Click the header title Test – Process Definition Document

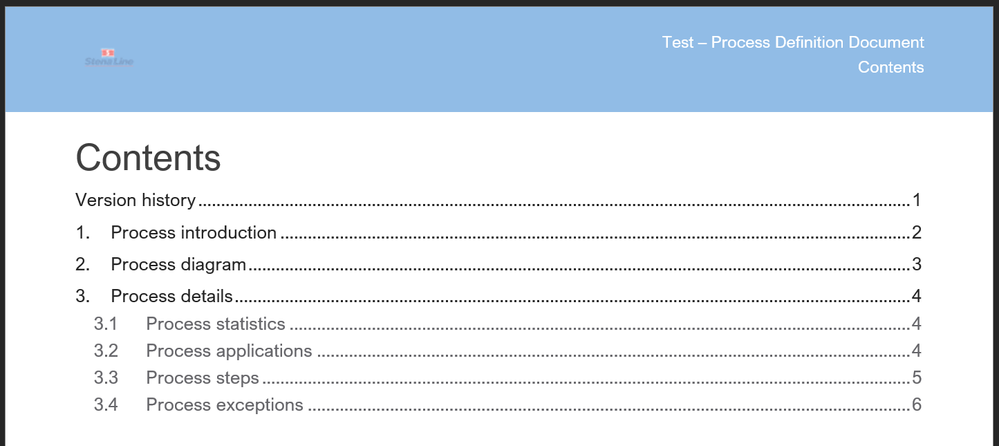pyautogui.click(x=793, y=43)
